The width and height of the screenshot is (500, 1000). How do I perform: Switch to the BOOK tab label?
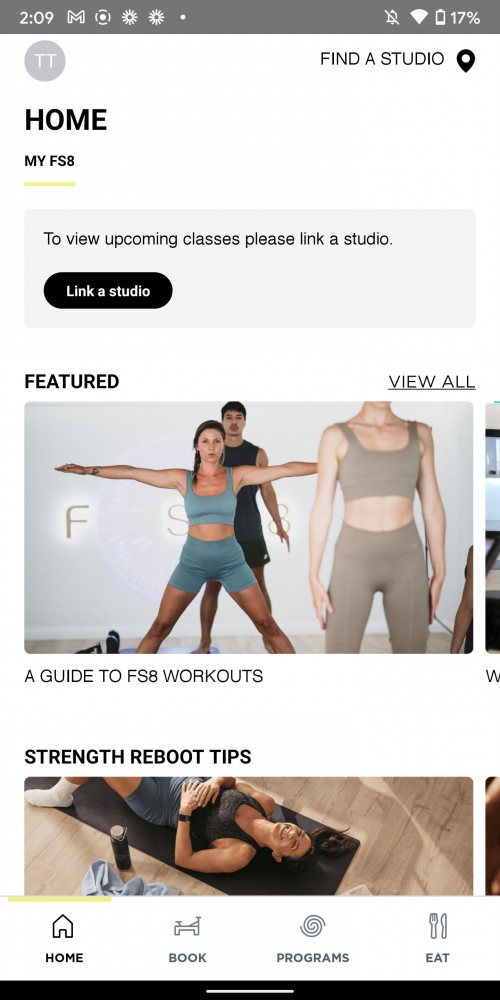pos(188,958)
